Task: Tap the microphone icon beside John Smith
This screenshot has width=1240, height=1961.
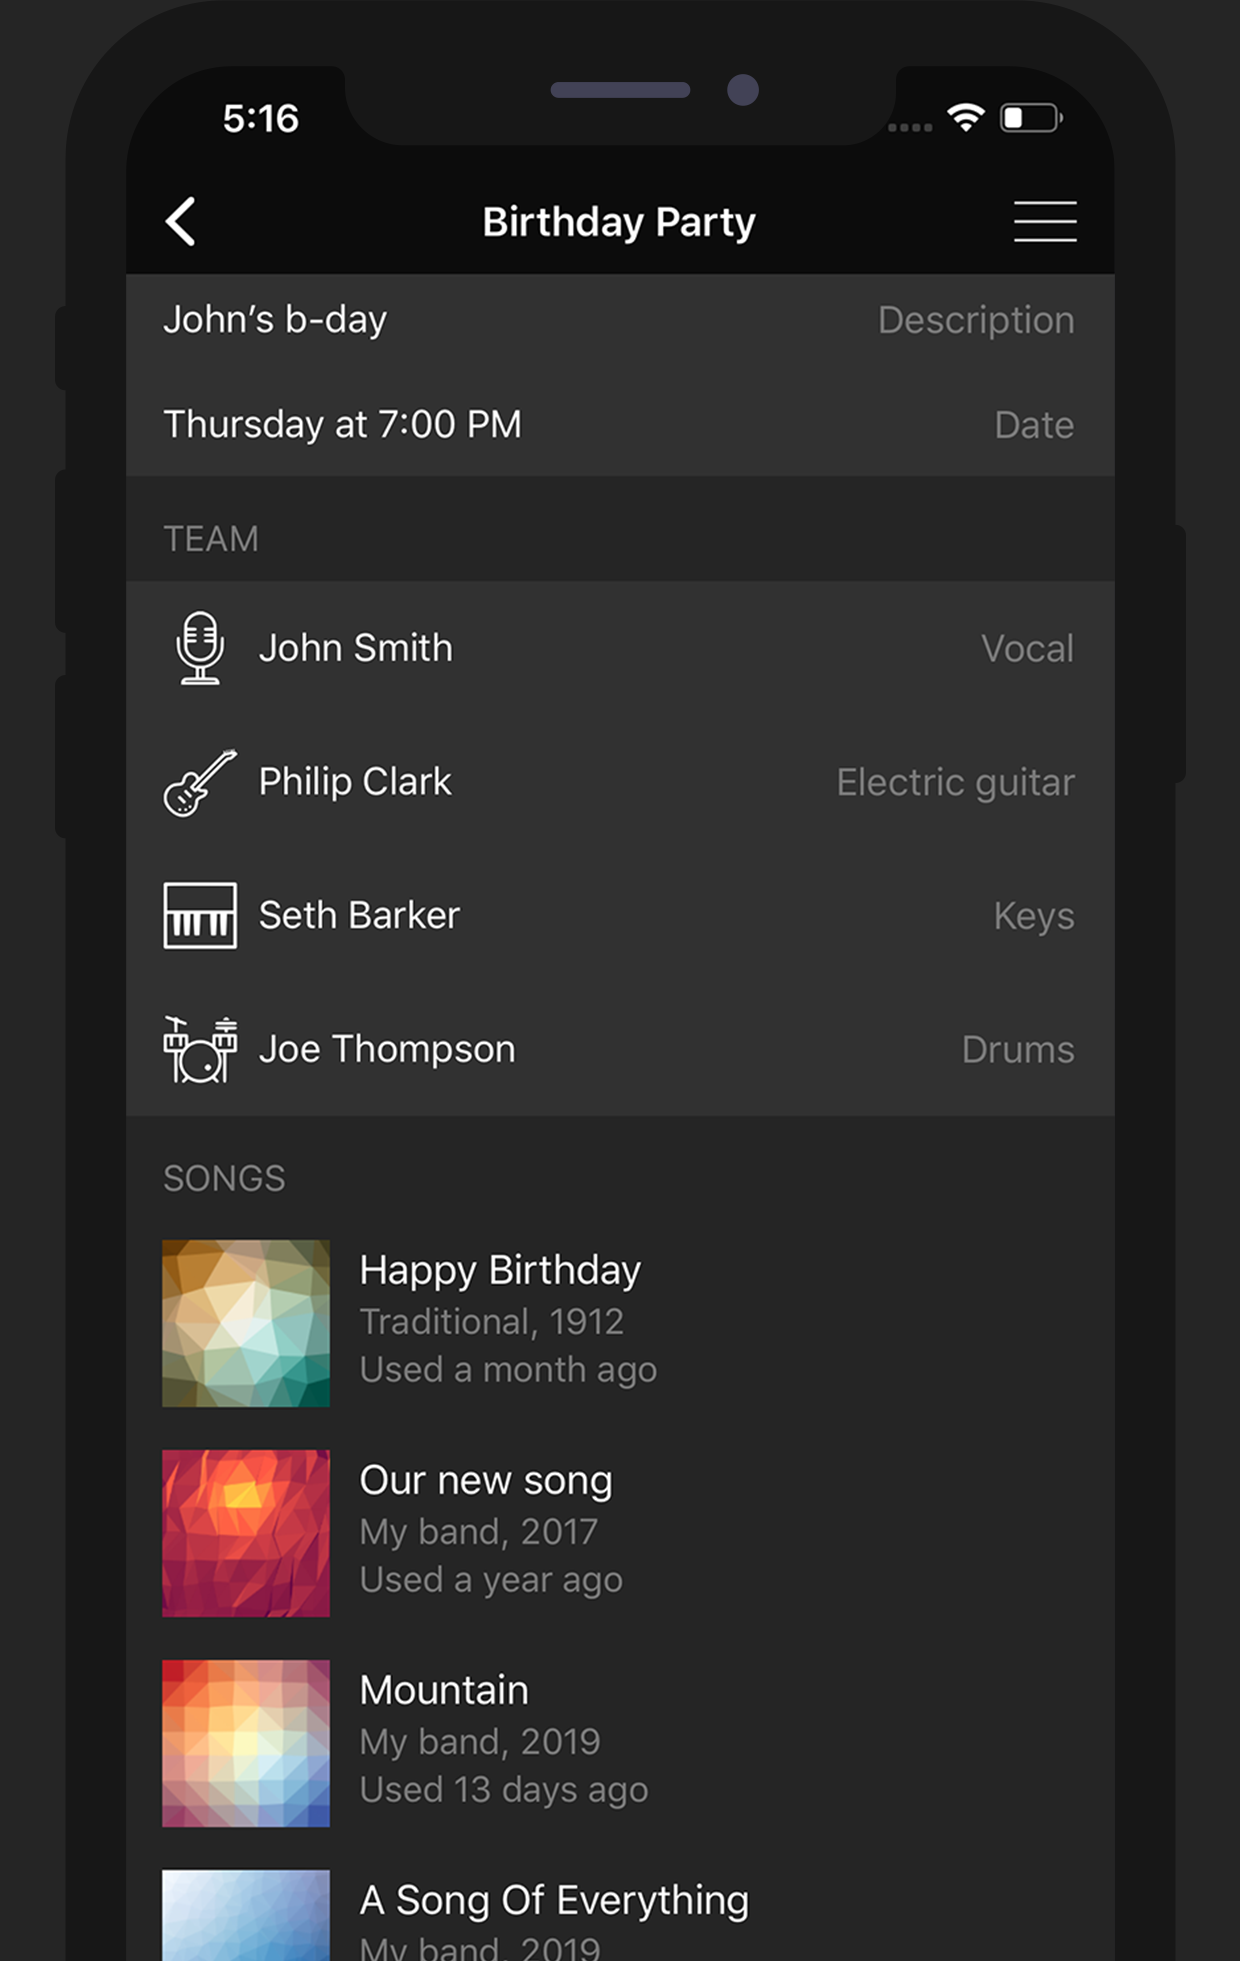Action: point(200,648)
